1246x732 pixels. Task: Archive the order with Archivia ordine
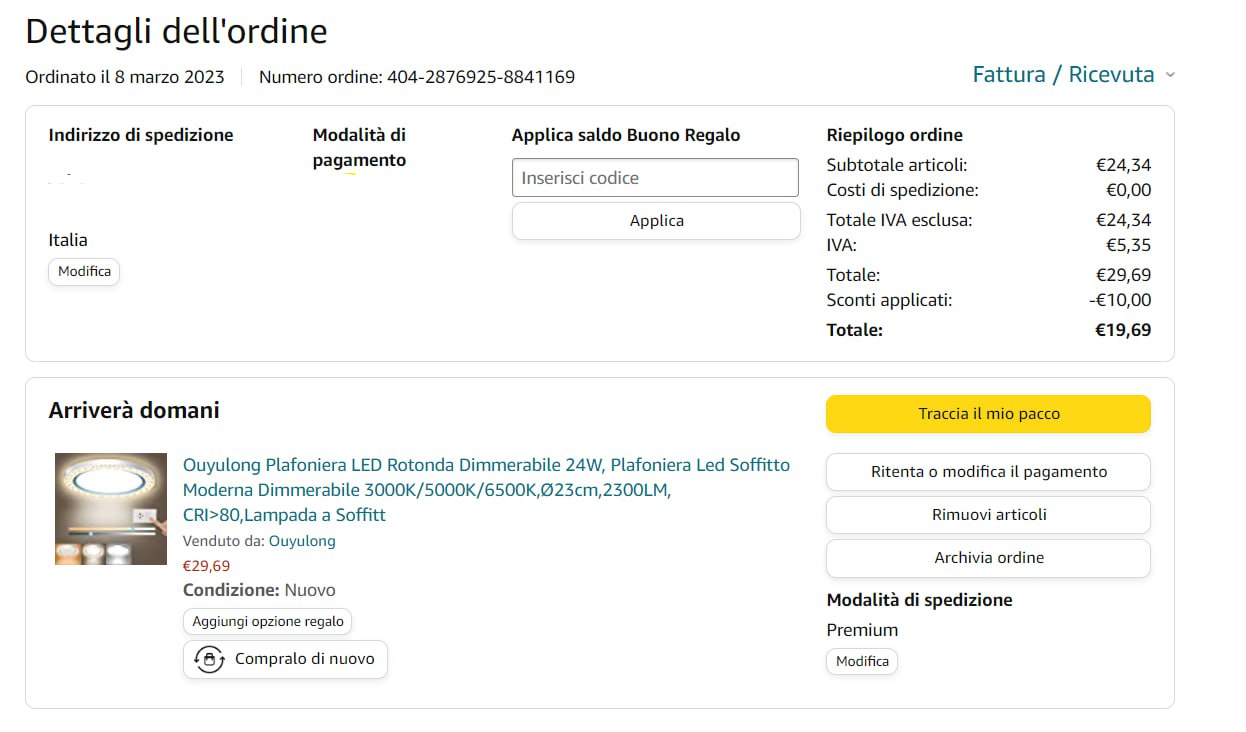click(988, 558)
